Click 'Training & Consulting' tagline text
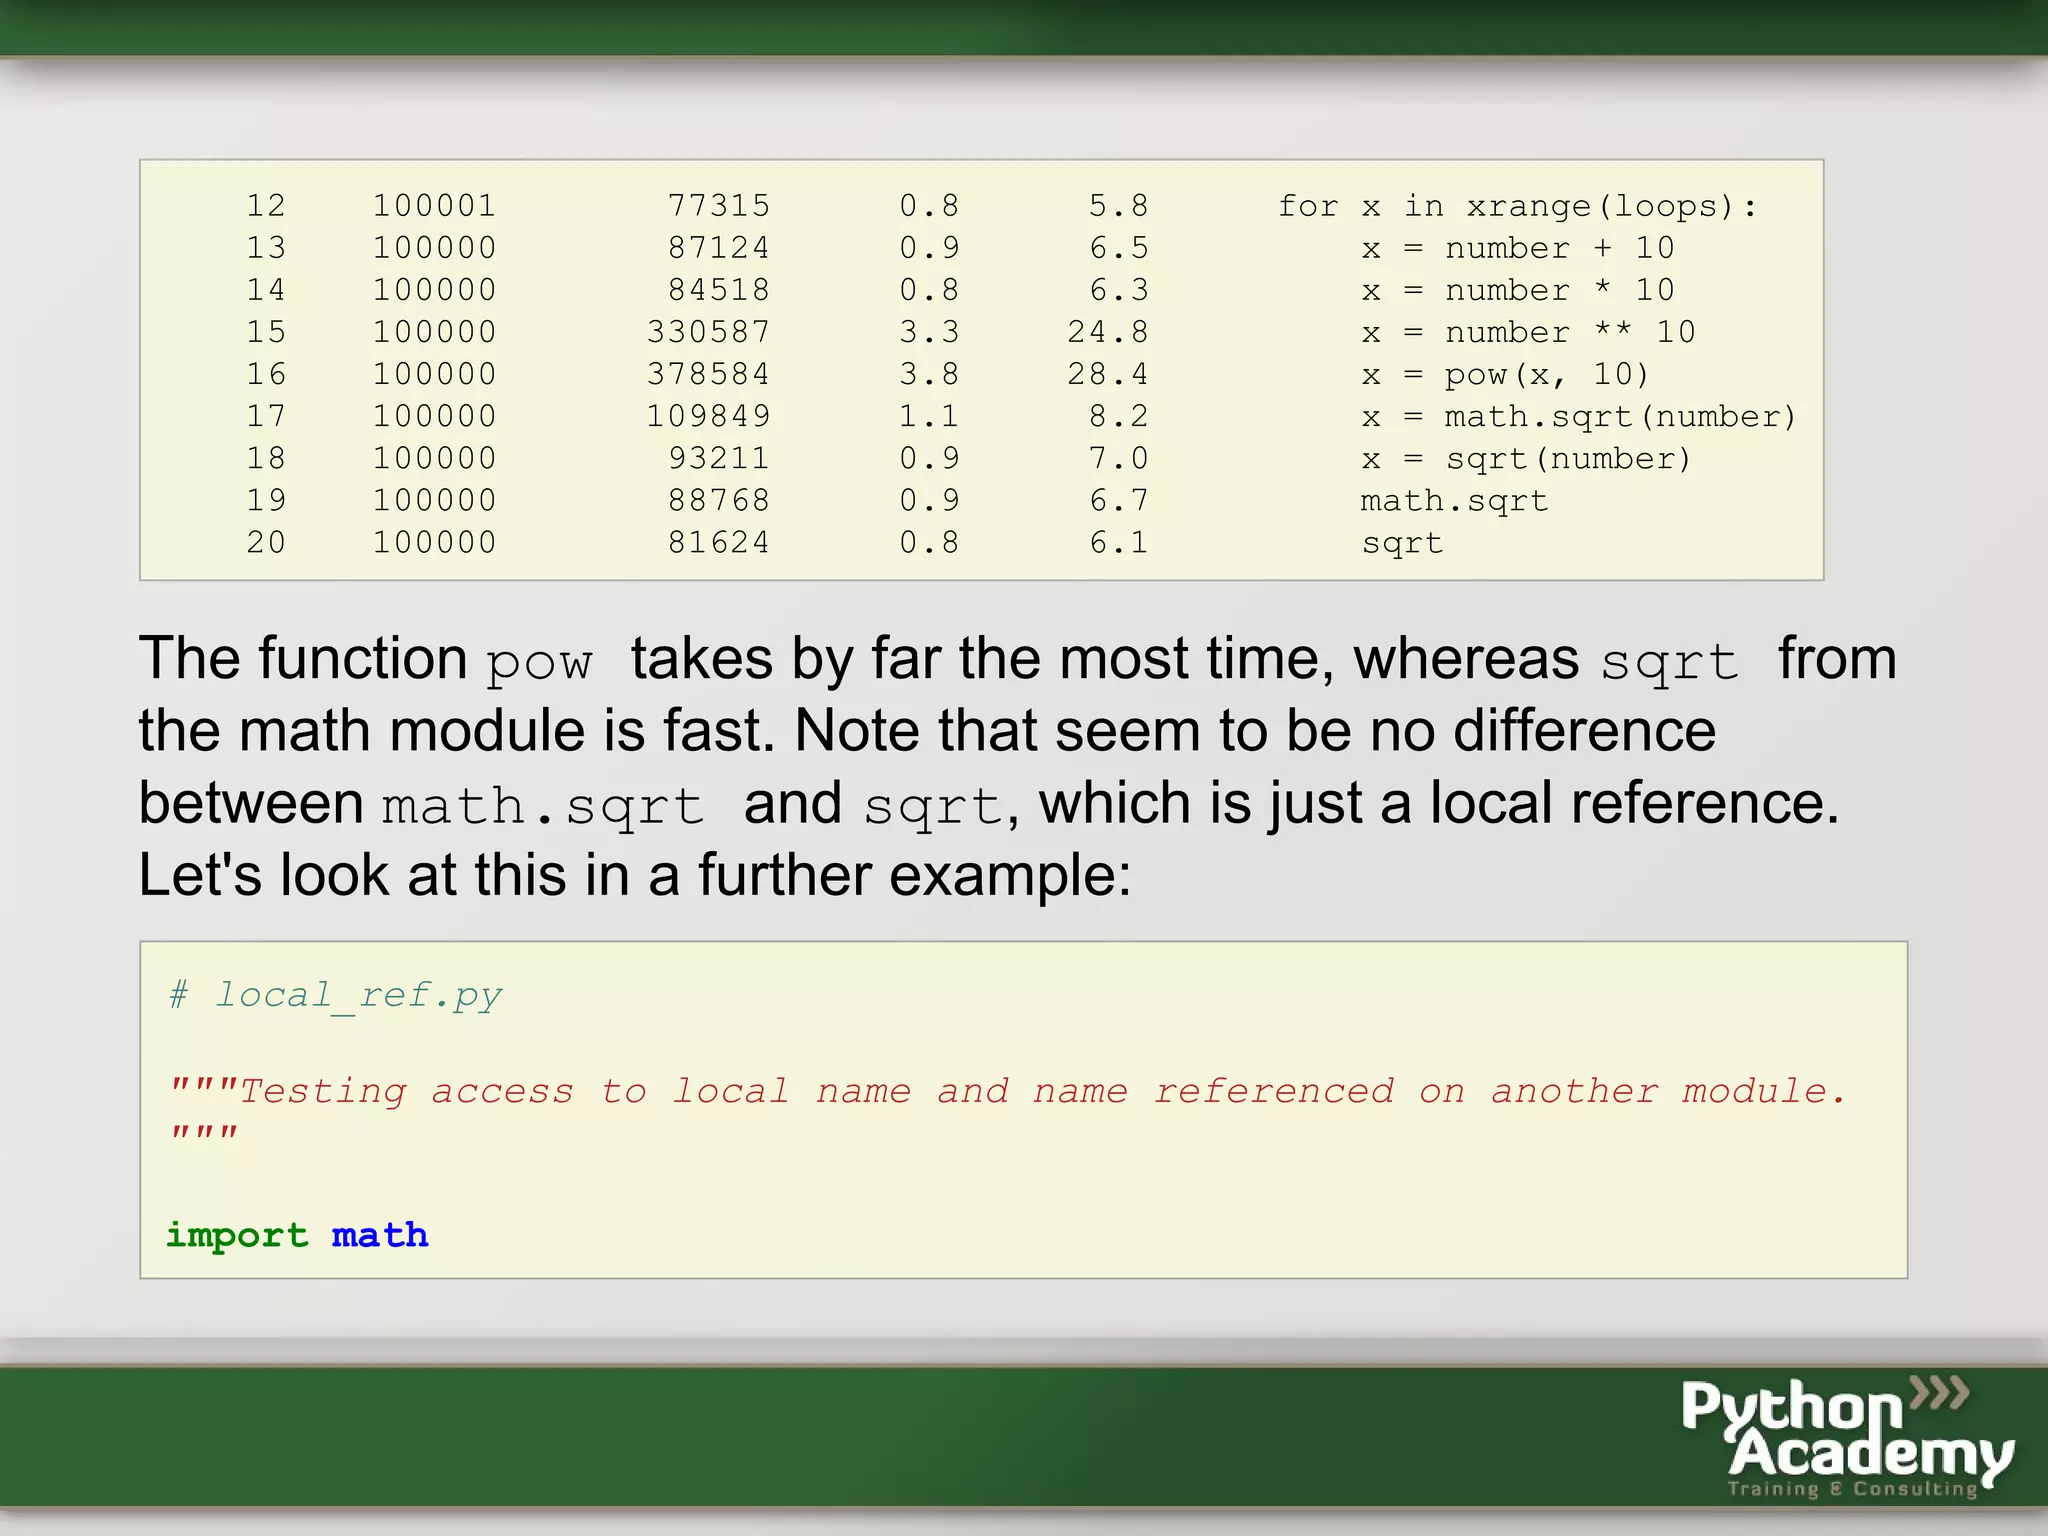The height and width of the screenshot is (1536, 2048). (x=1853, y=1489)
